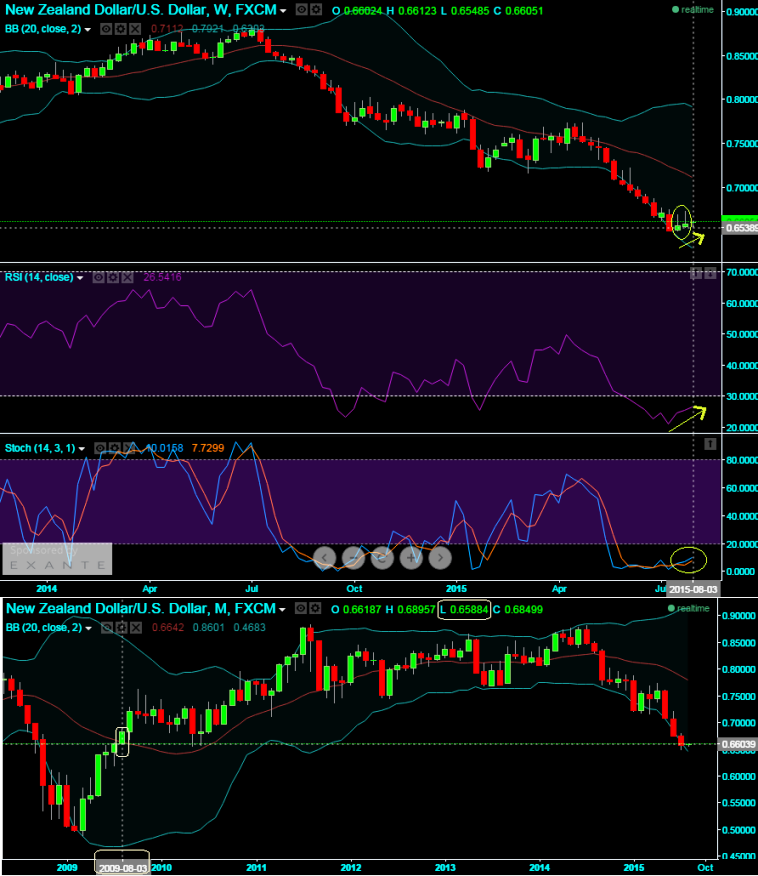Open monthly Bollinger Bands format settings
758x876 pixels.
(x=121, y=628)
